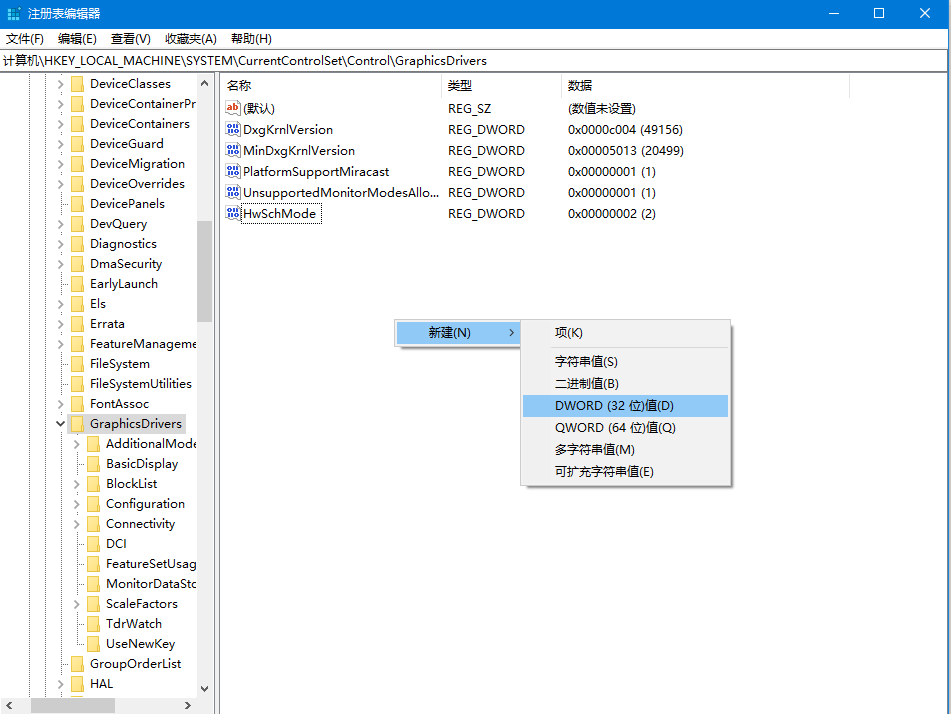The image size is (951, 714).
Task: Click the DWORD icon next to DxgKrnlVersion
Action: tap(234, 129)
